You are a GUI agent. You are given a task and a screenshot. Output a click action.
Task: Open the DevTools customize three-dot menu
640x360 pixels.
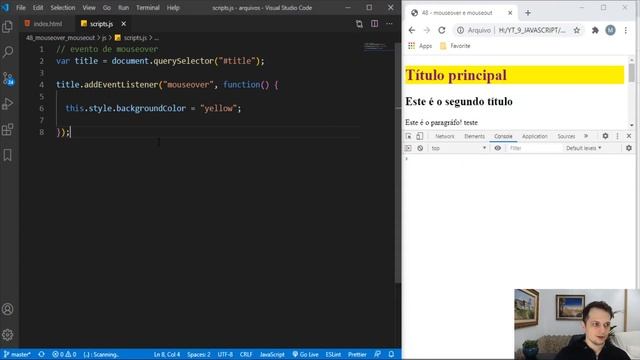click(617, 136)
